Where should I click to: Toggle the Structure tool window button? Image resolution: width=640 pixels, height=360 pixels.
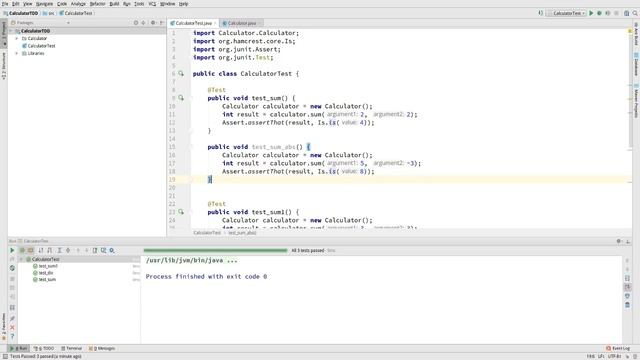point(4,65)
